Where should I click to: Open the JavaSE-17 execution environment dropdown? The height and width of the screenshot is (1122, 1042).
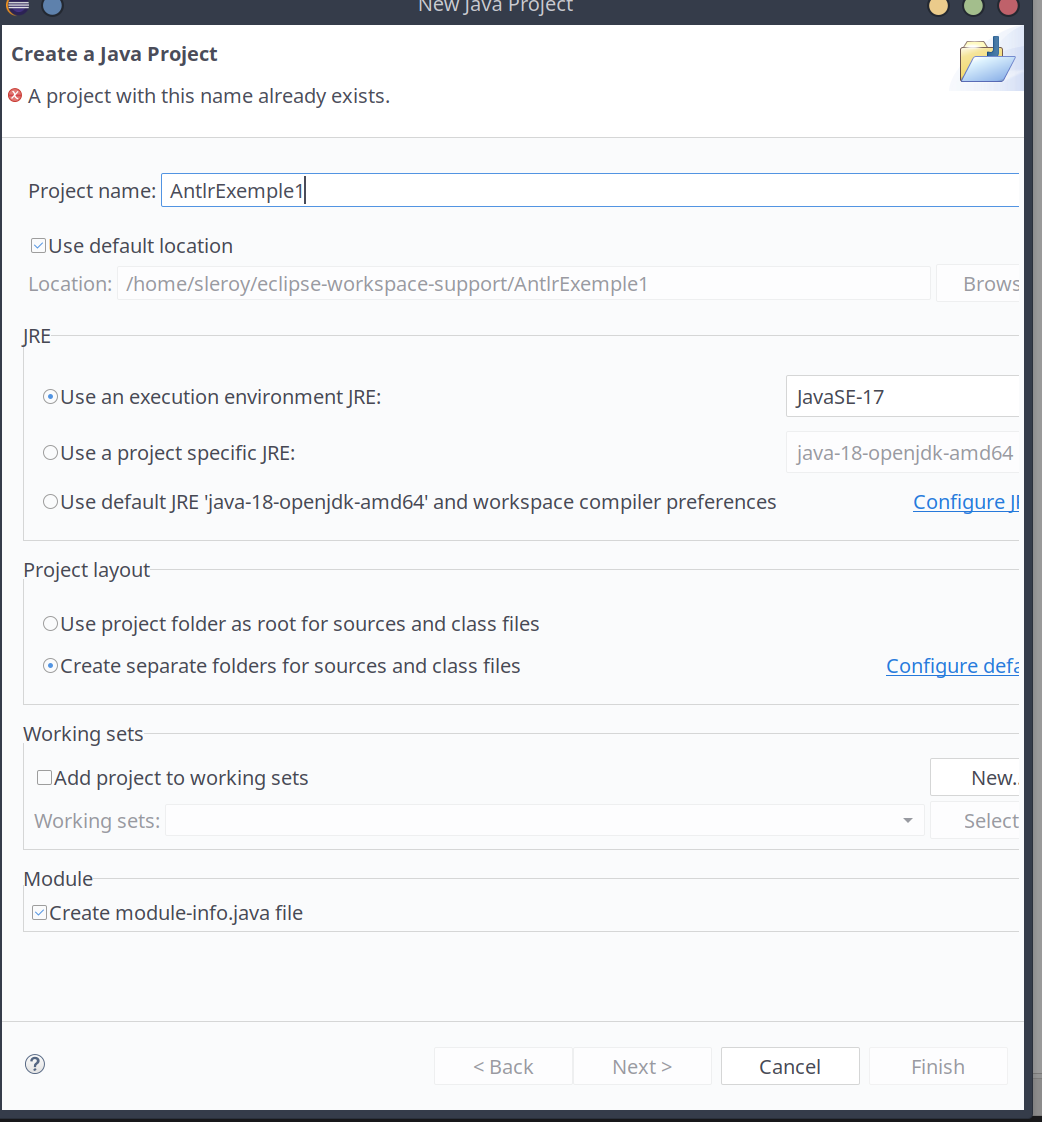tap(902, 397)
